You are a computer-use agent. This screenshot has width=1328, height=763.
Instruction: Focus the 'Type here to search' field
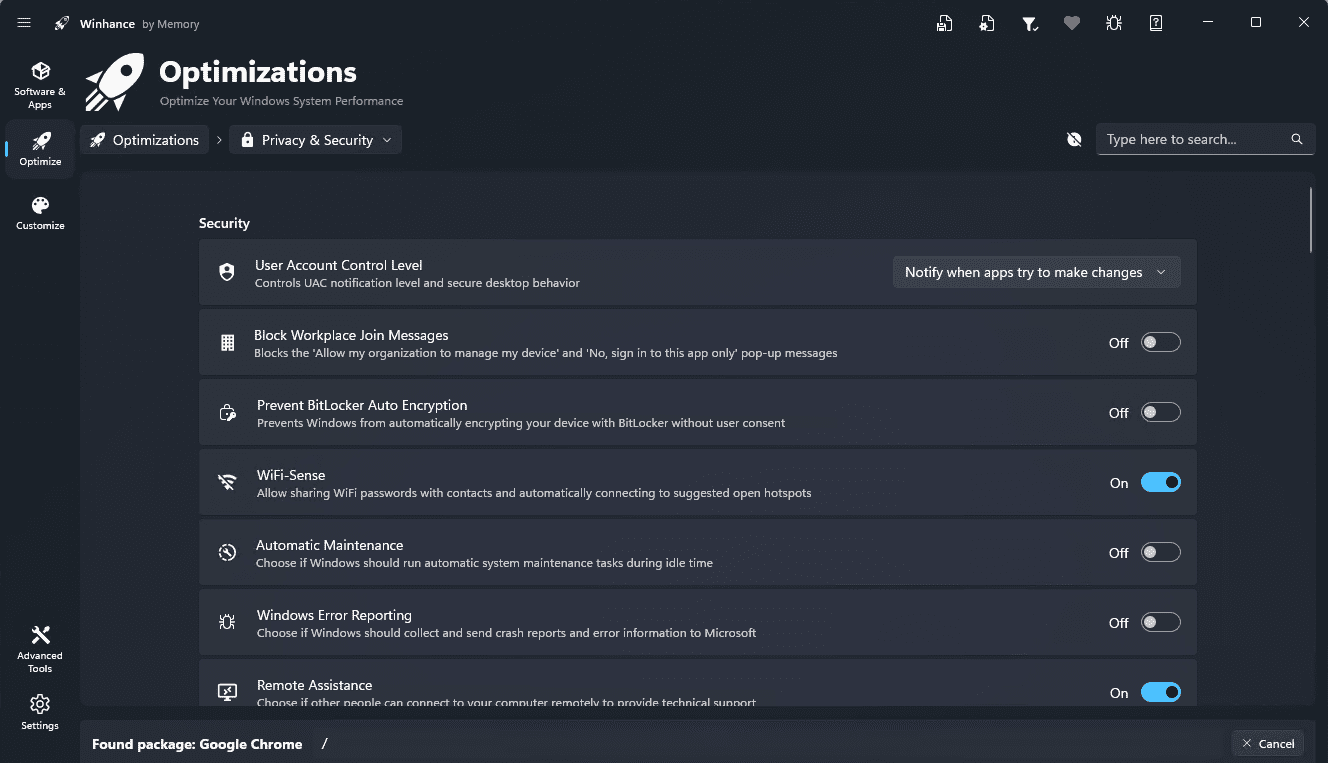pos(1190,140)
